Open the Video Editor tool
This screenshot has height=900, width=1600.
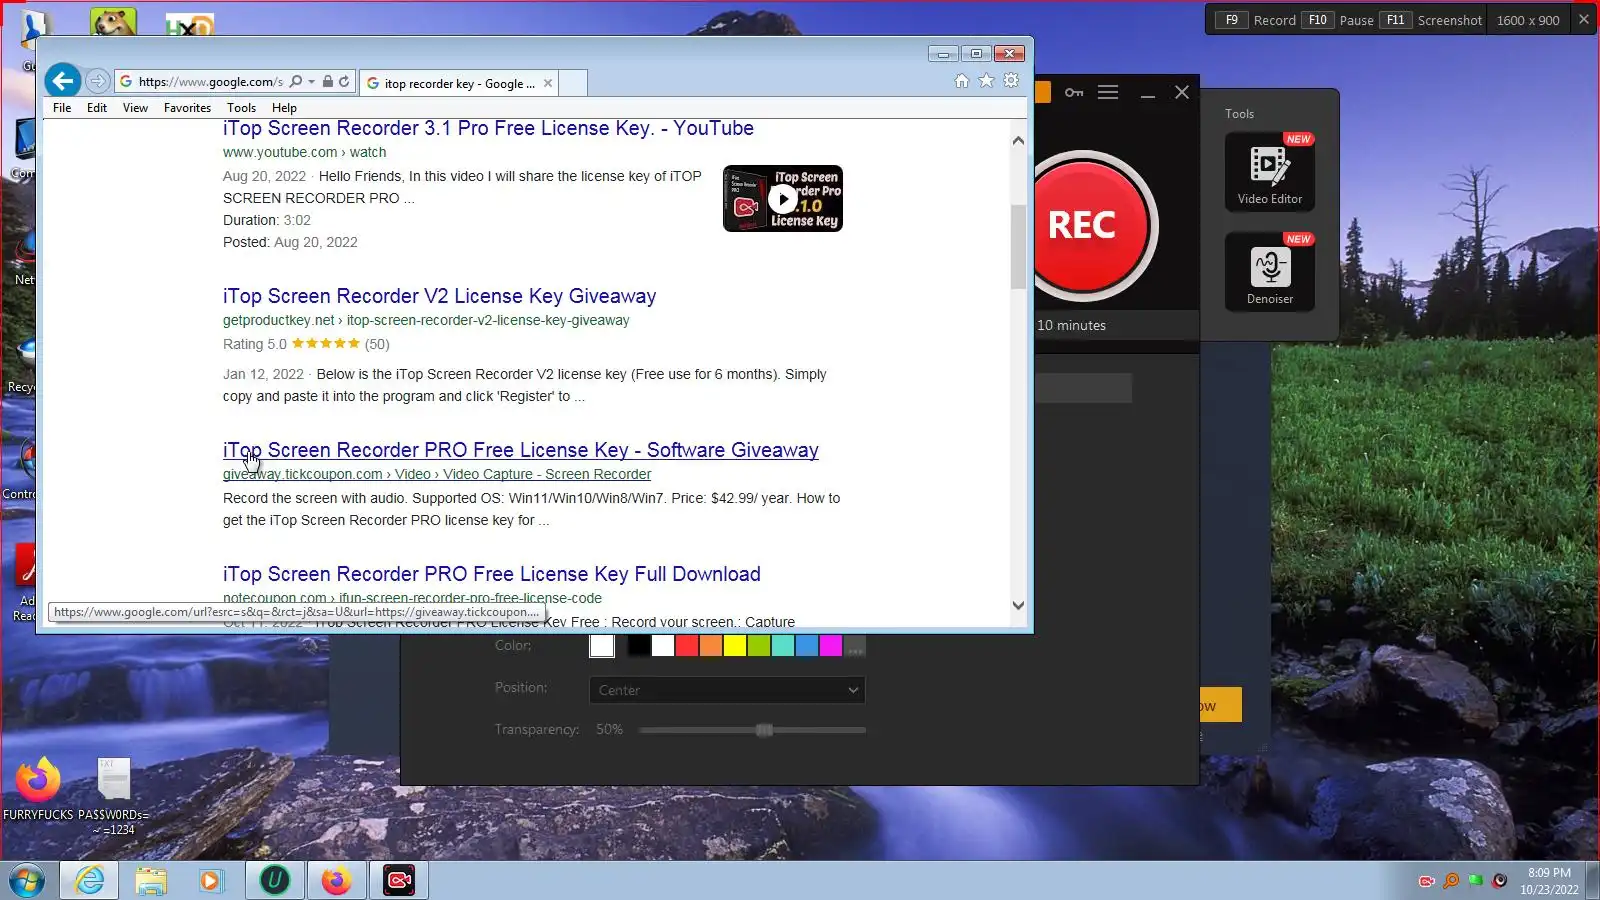1270,171
